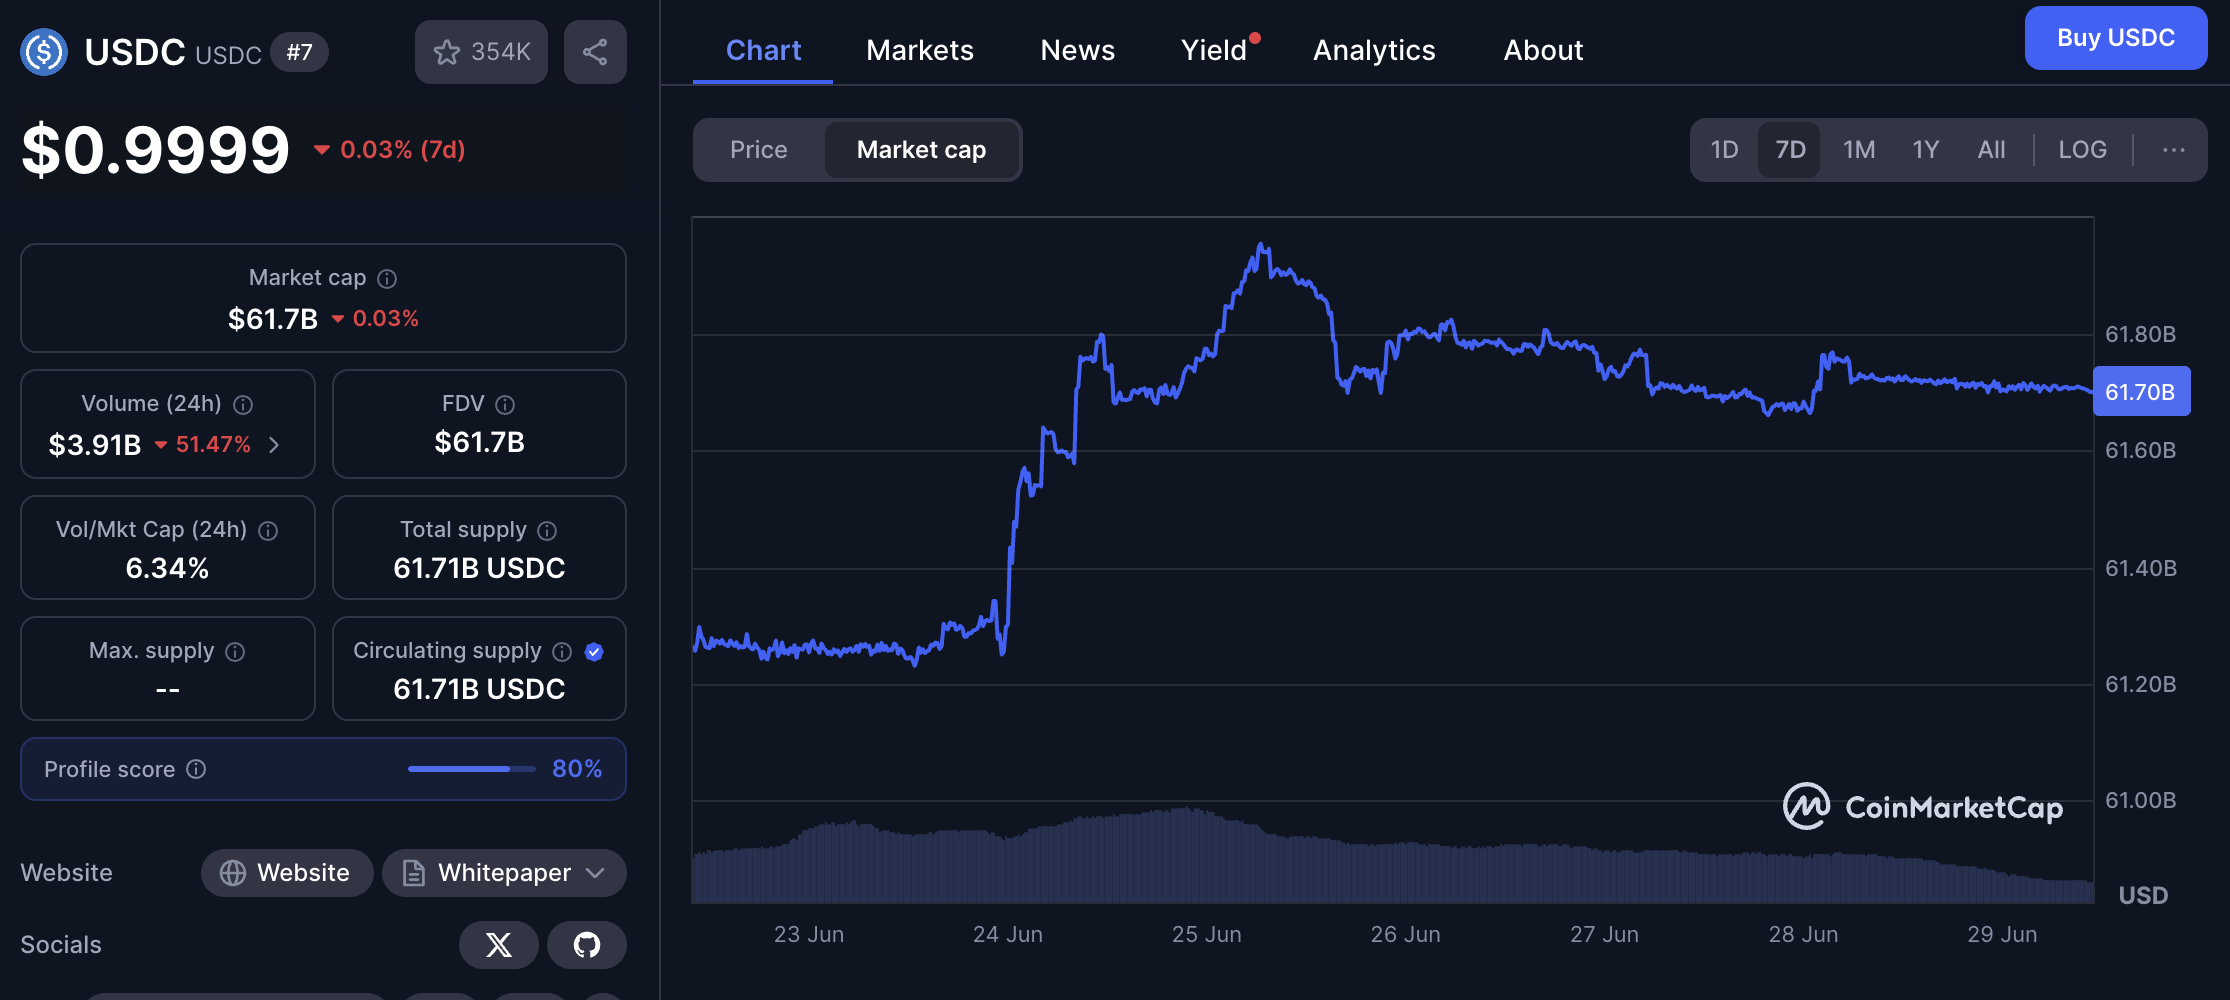The height and width of the screenshot is (1000, 2230).
Task: Click the circulating supply verified badge
Action: click(x=594, y=652)
